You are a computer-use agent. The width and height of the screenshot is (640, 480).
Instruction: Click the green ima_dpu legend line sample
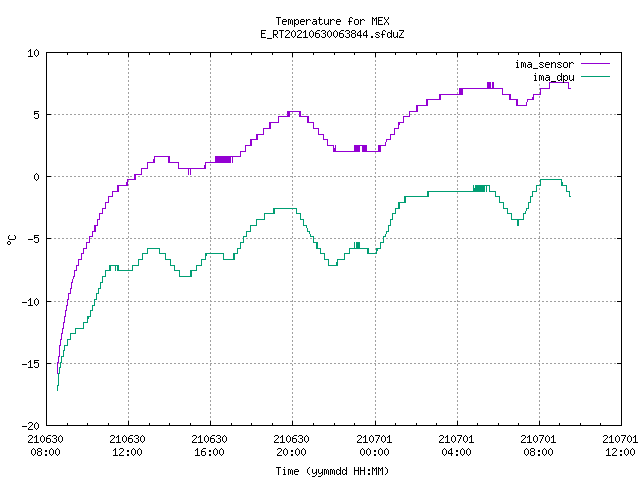click(595, 76)
